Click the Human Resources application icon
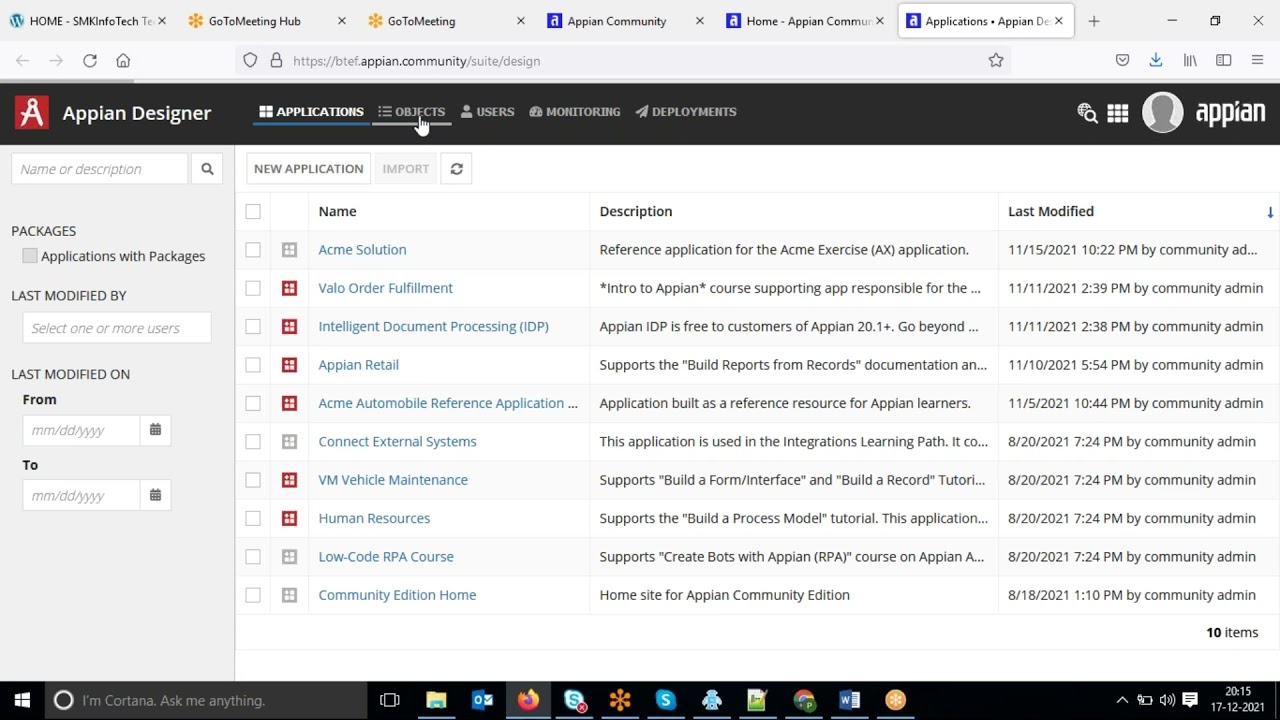 [289, 518]
